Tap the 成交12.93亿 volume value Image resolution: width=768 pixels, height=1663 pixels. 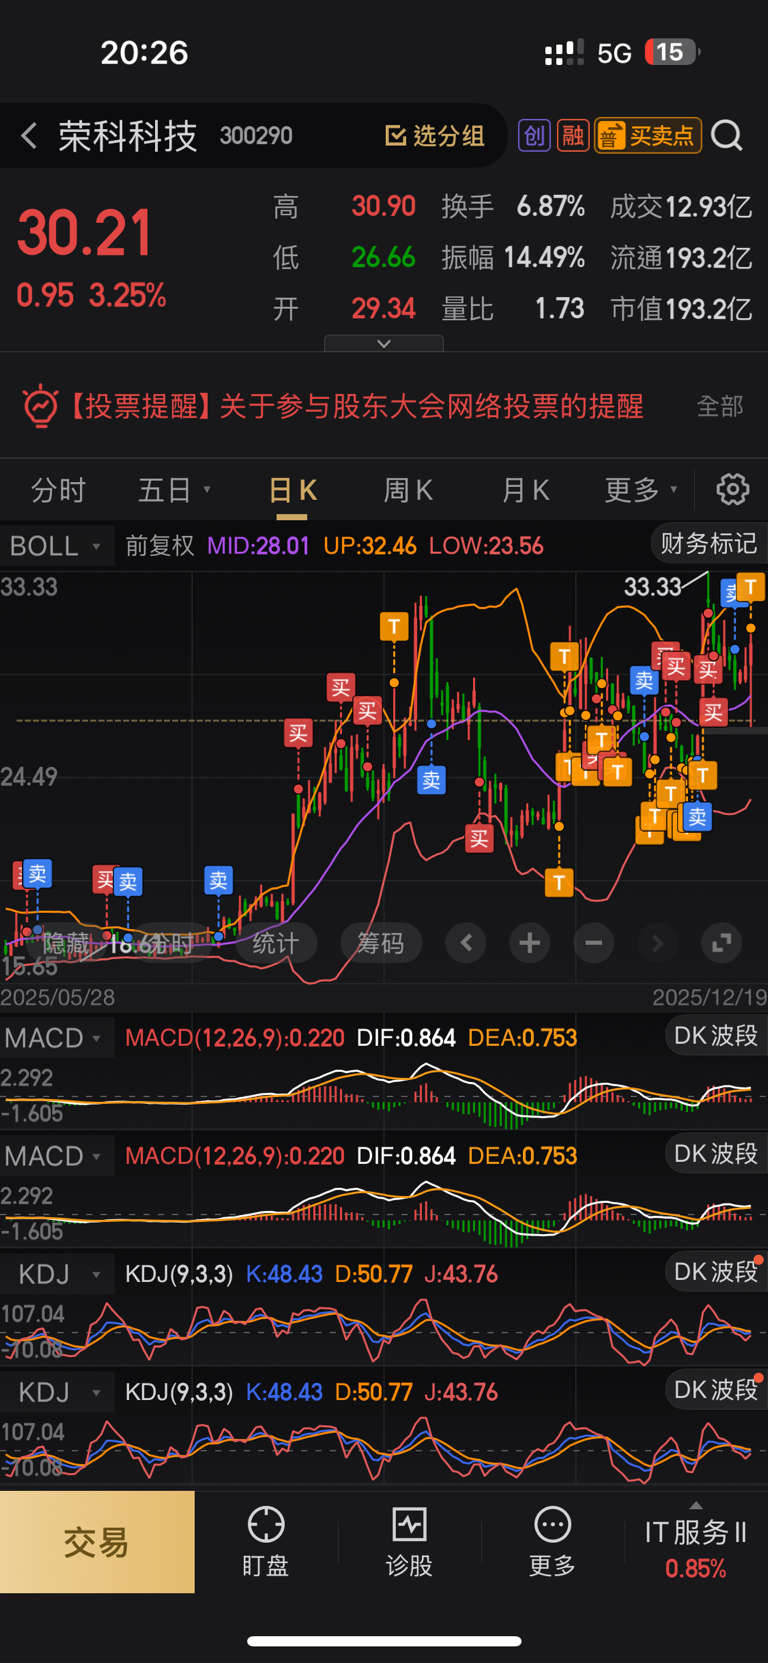681,207
